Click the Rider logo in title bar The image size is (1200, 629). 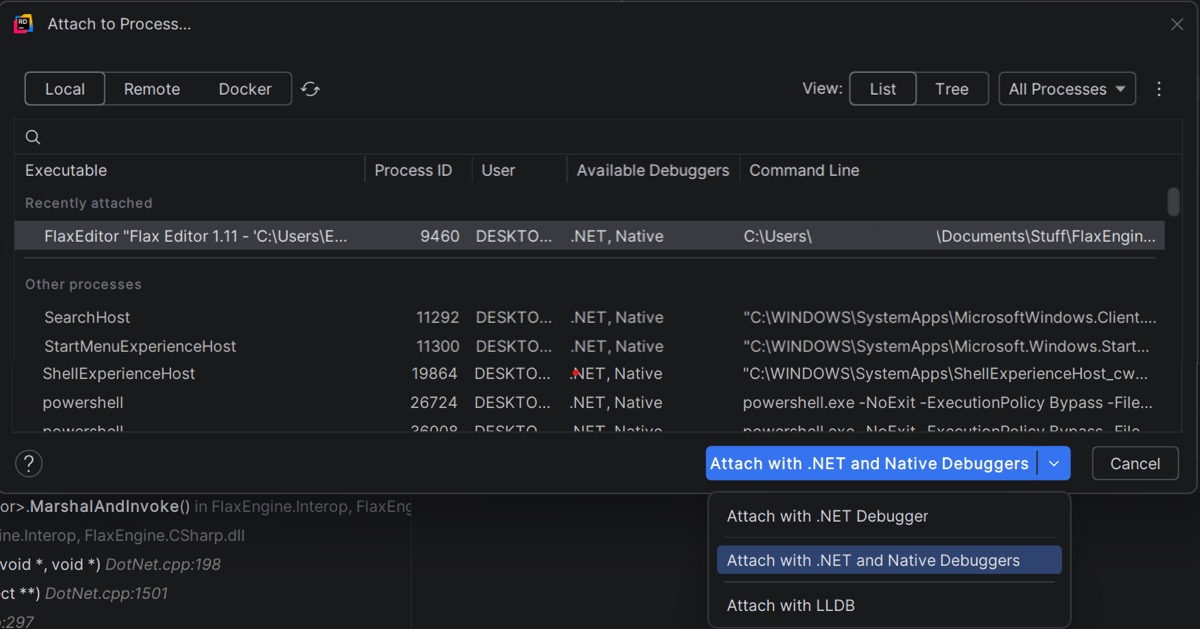tap(23, 24)
